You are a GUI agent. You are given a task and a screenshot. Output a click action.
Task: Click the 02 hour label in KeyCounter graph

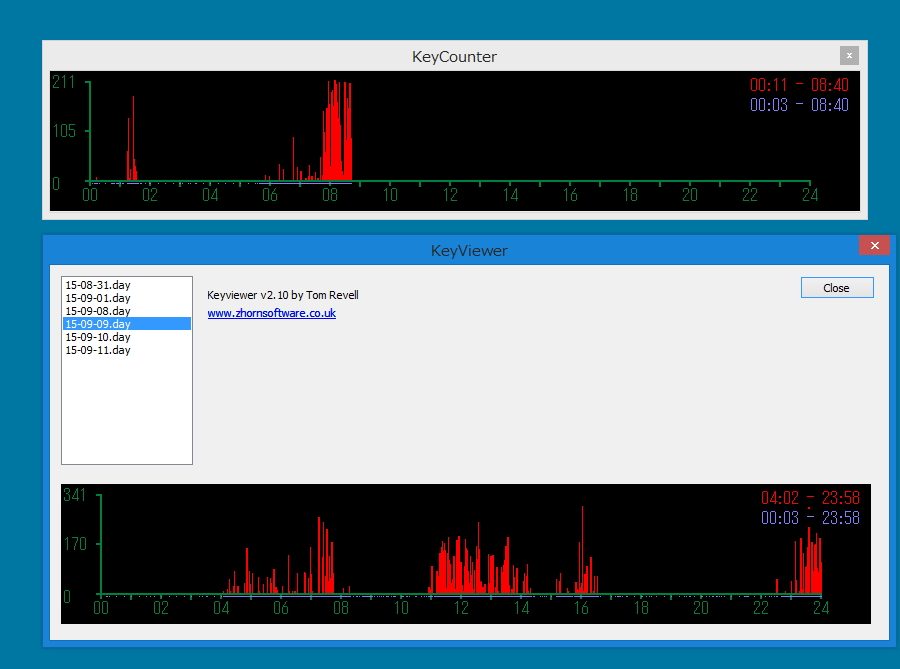pos(150,195)
